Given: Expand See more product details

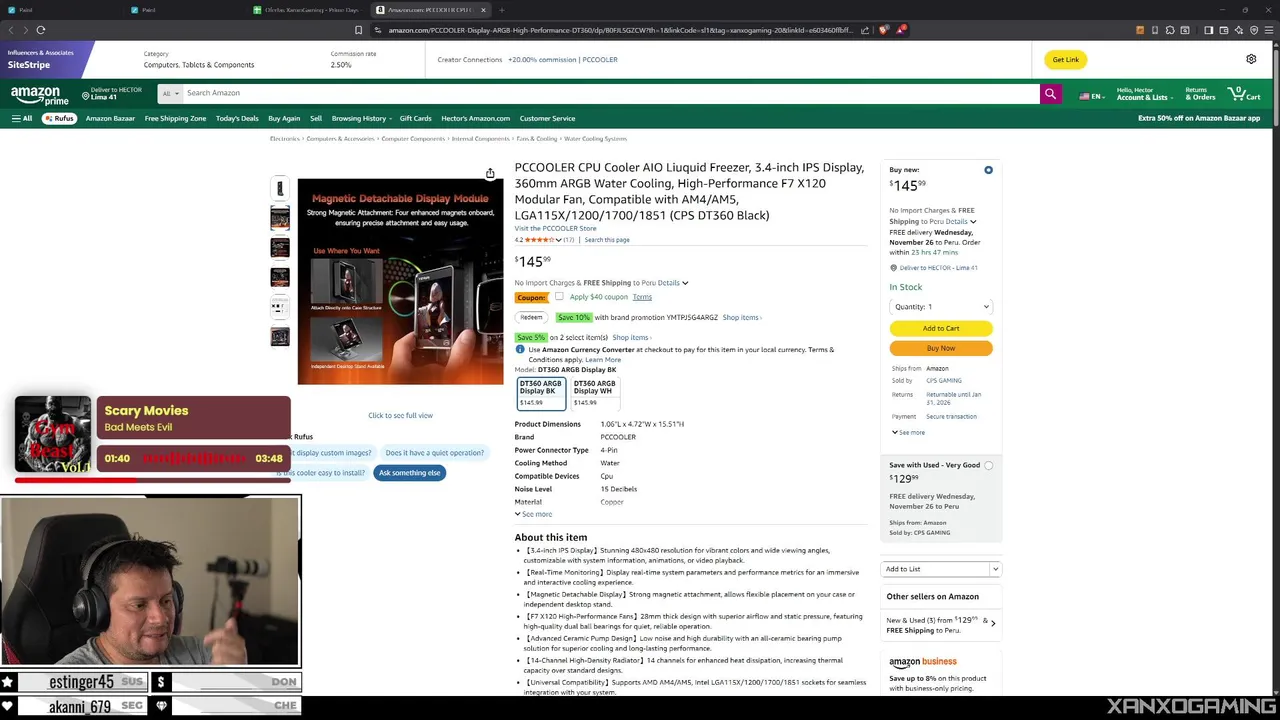Looking at the screenshot, I should coord(533,514).
